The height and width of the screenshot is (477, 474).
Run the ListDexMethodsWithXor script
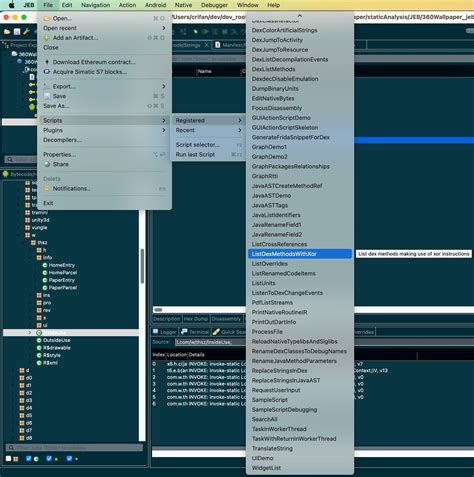click(x=300, y=254)
